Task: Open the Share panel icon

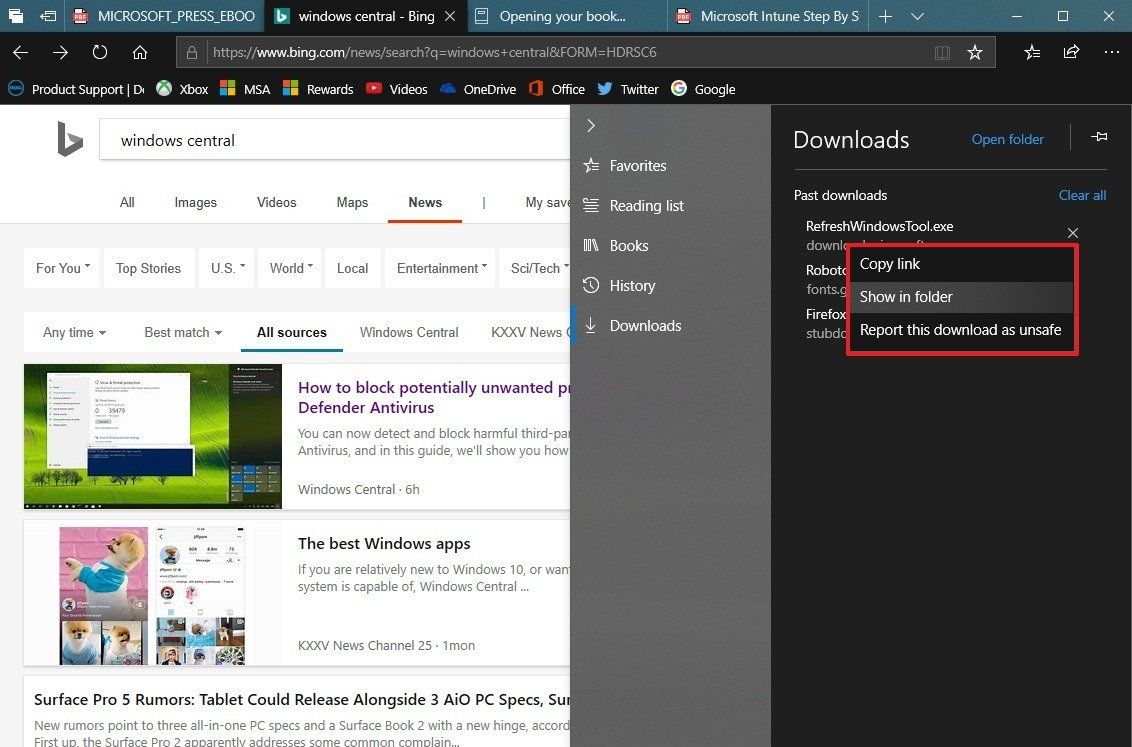Action: tap(1071, 52)
